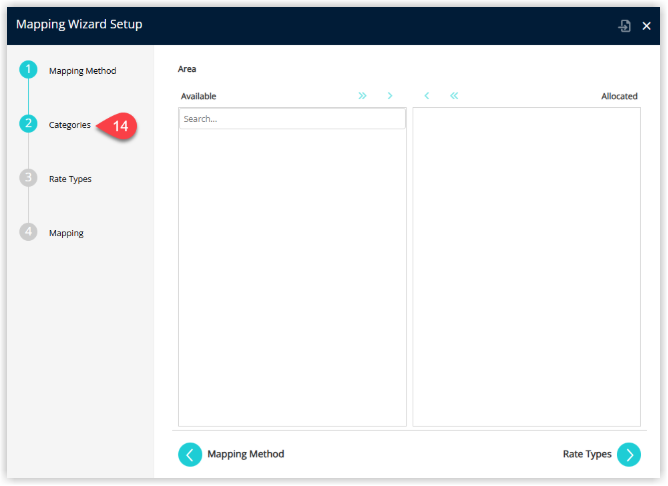This screenshot has height=486, width=668.
Task: Open the Mapping step label
Action: (x=66, y=233)
